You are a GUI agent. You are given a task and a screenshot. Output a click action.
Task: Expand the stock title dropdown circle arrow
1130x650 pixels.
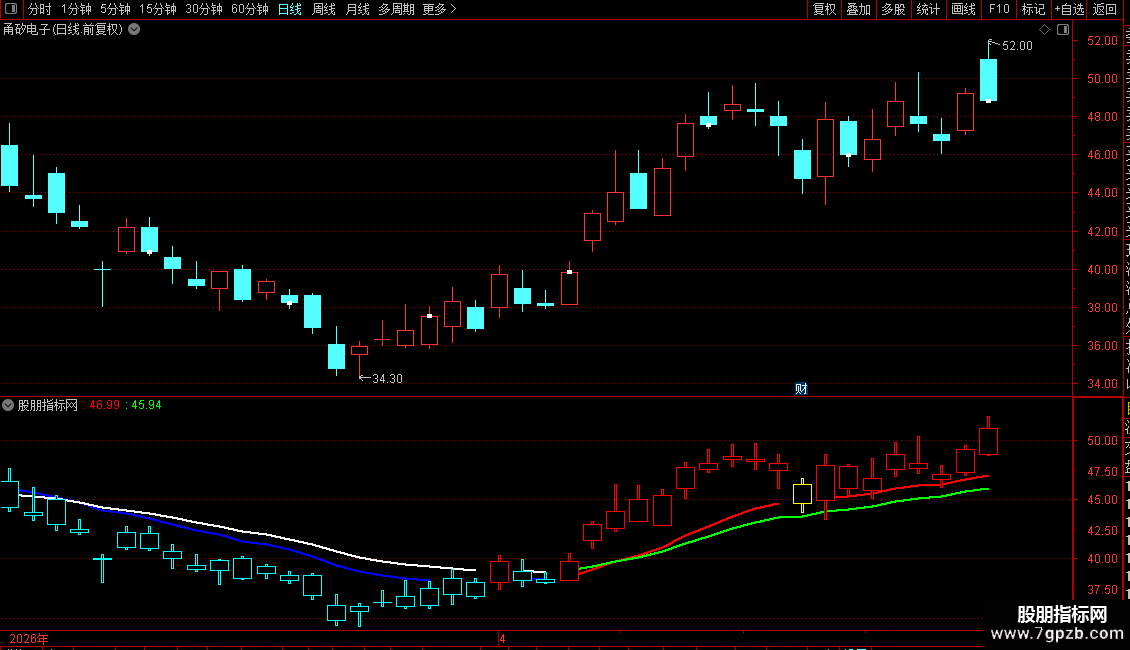[134, 30]
